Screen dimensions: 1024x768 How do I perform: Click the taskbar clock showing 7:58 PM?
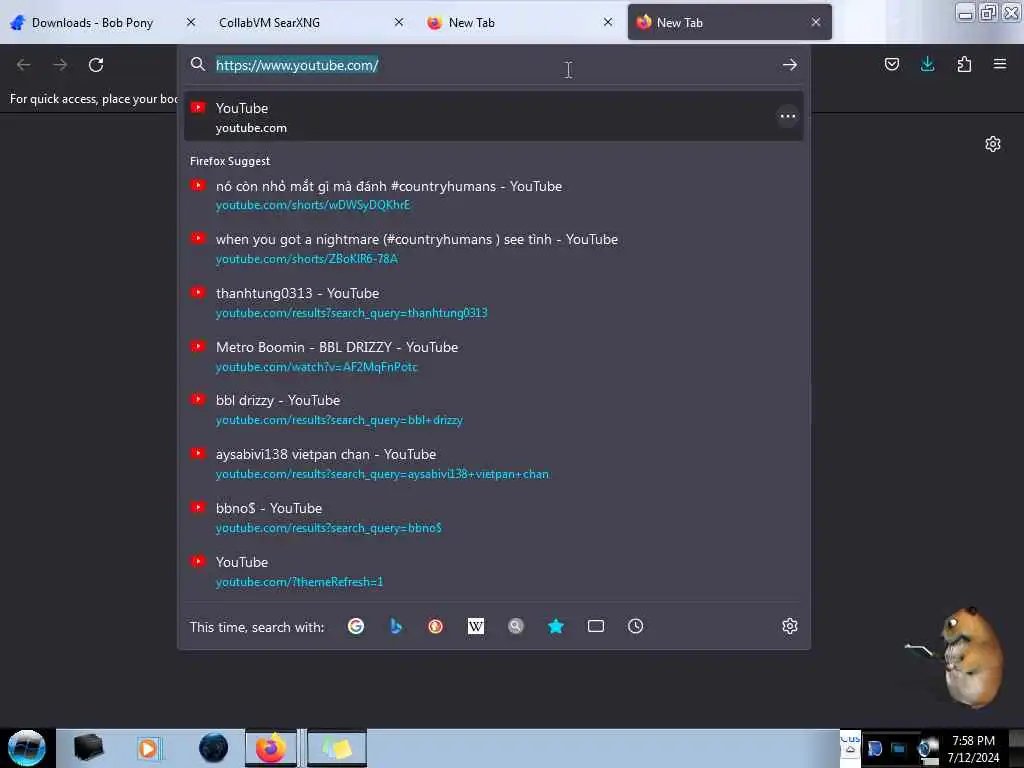pos(973,748)
